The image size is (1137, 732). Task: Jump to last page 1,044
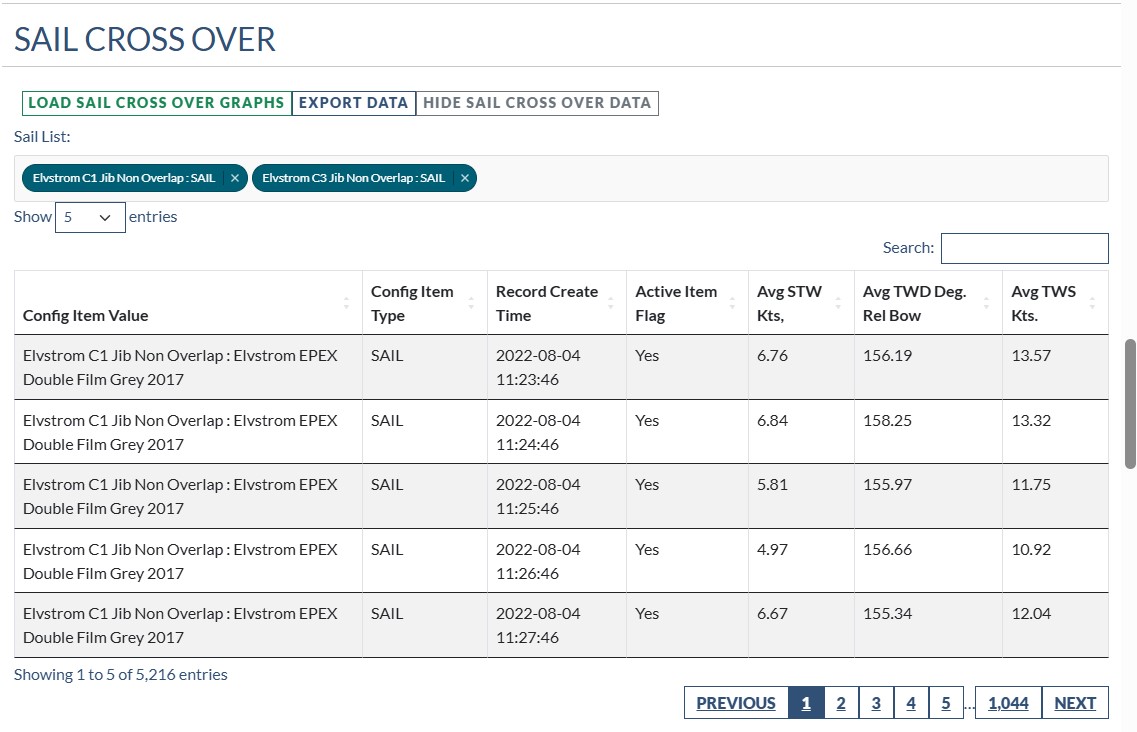coord(1008,703)
